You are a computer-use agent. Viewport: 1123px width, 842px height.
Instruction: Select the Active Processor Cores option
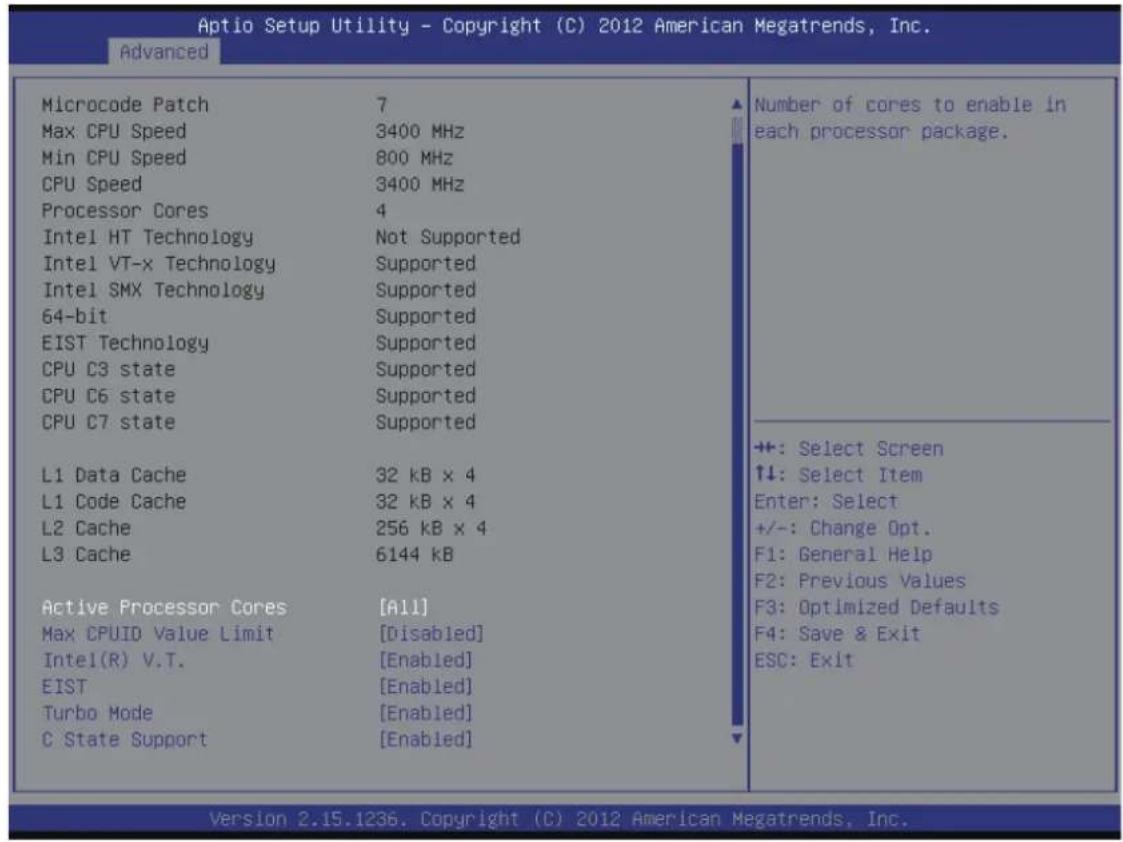[164, 607]
